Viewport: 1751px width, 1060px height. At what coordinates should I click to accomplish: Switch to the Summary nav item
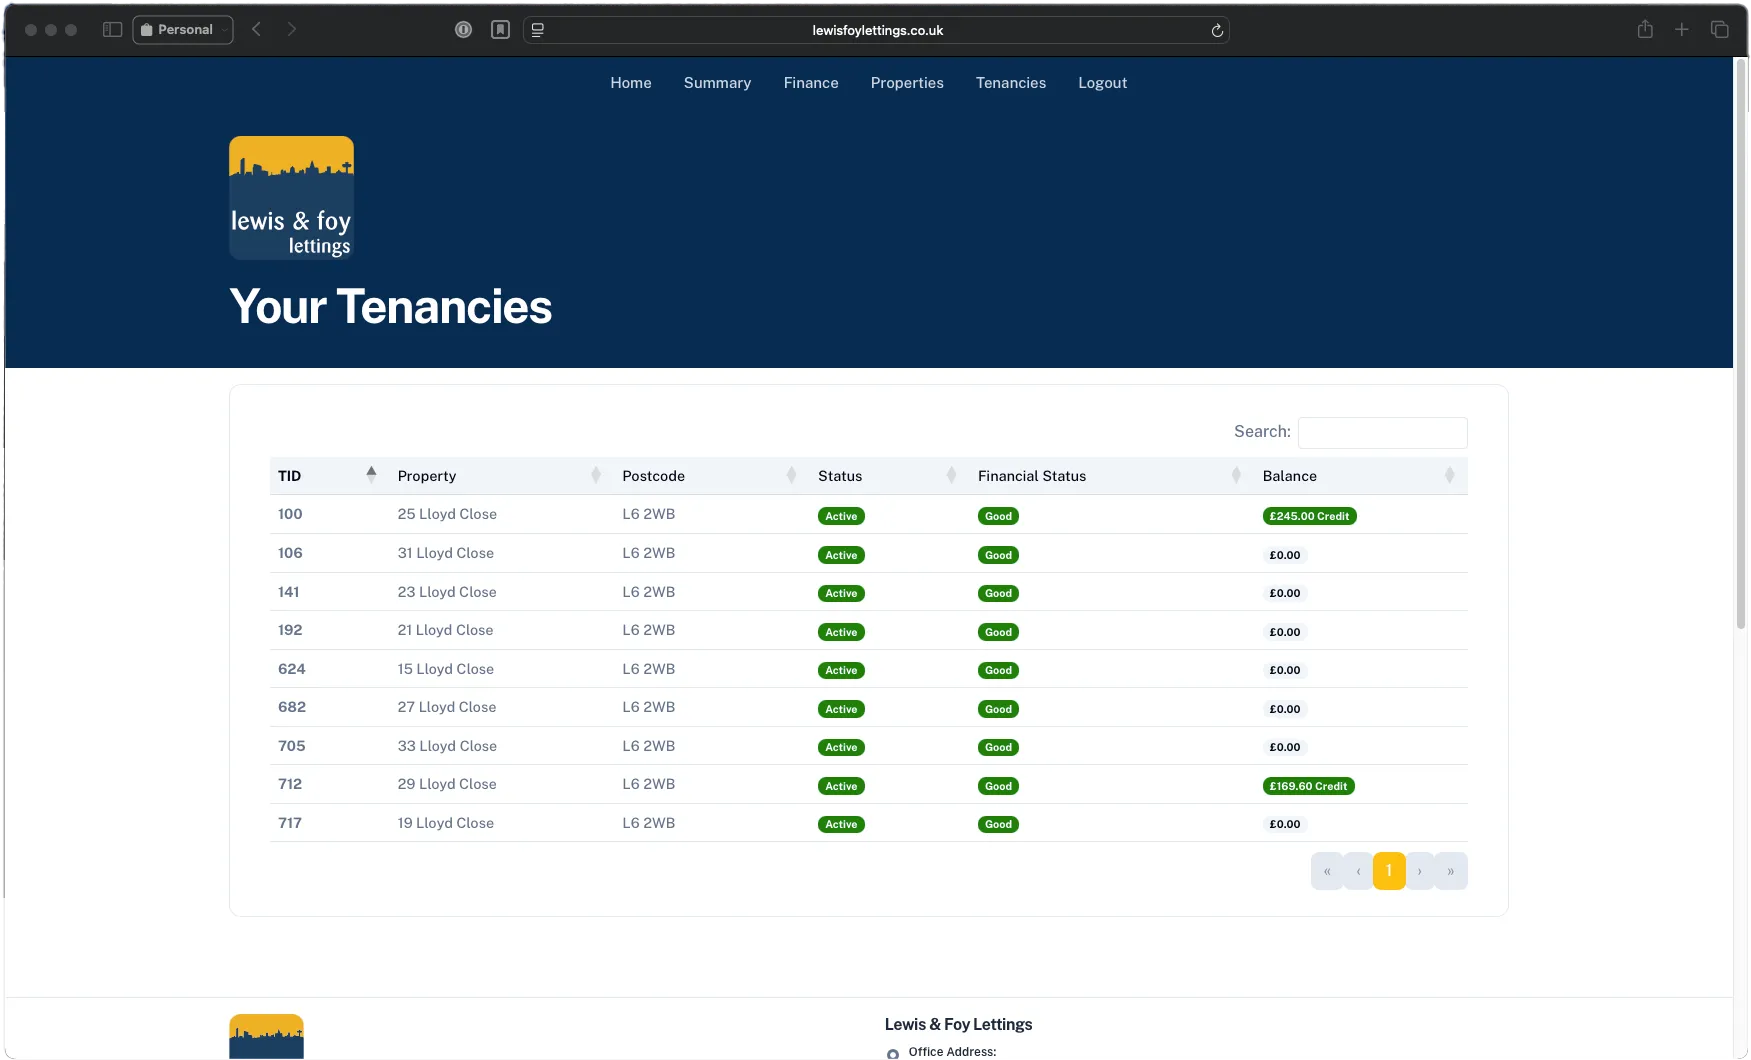(716, 83)
